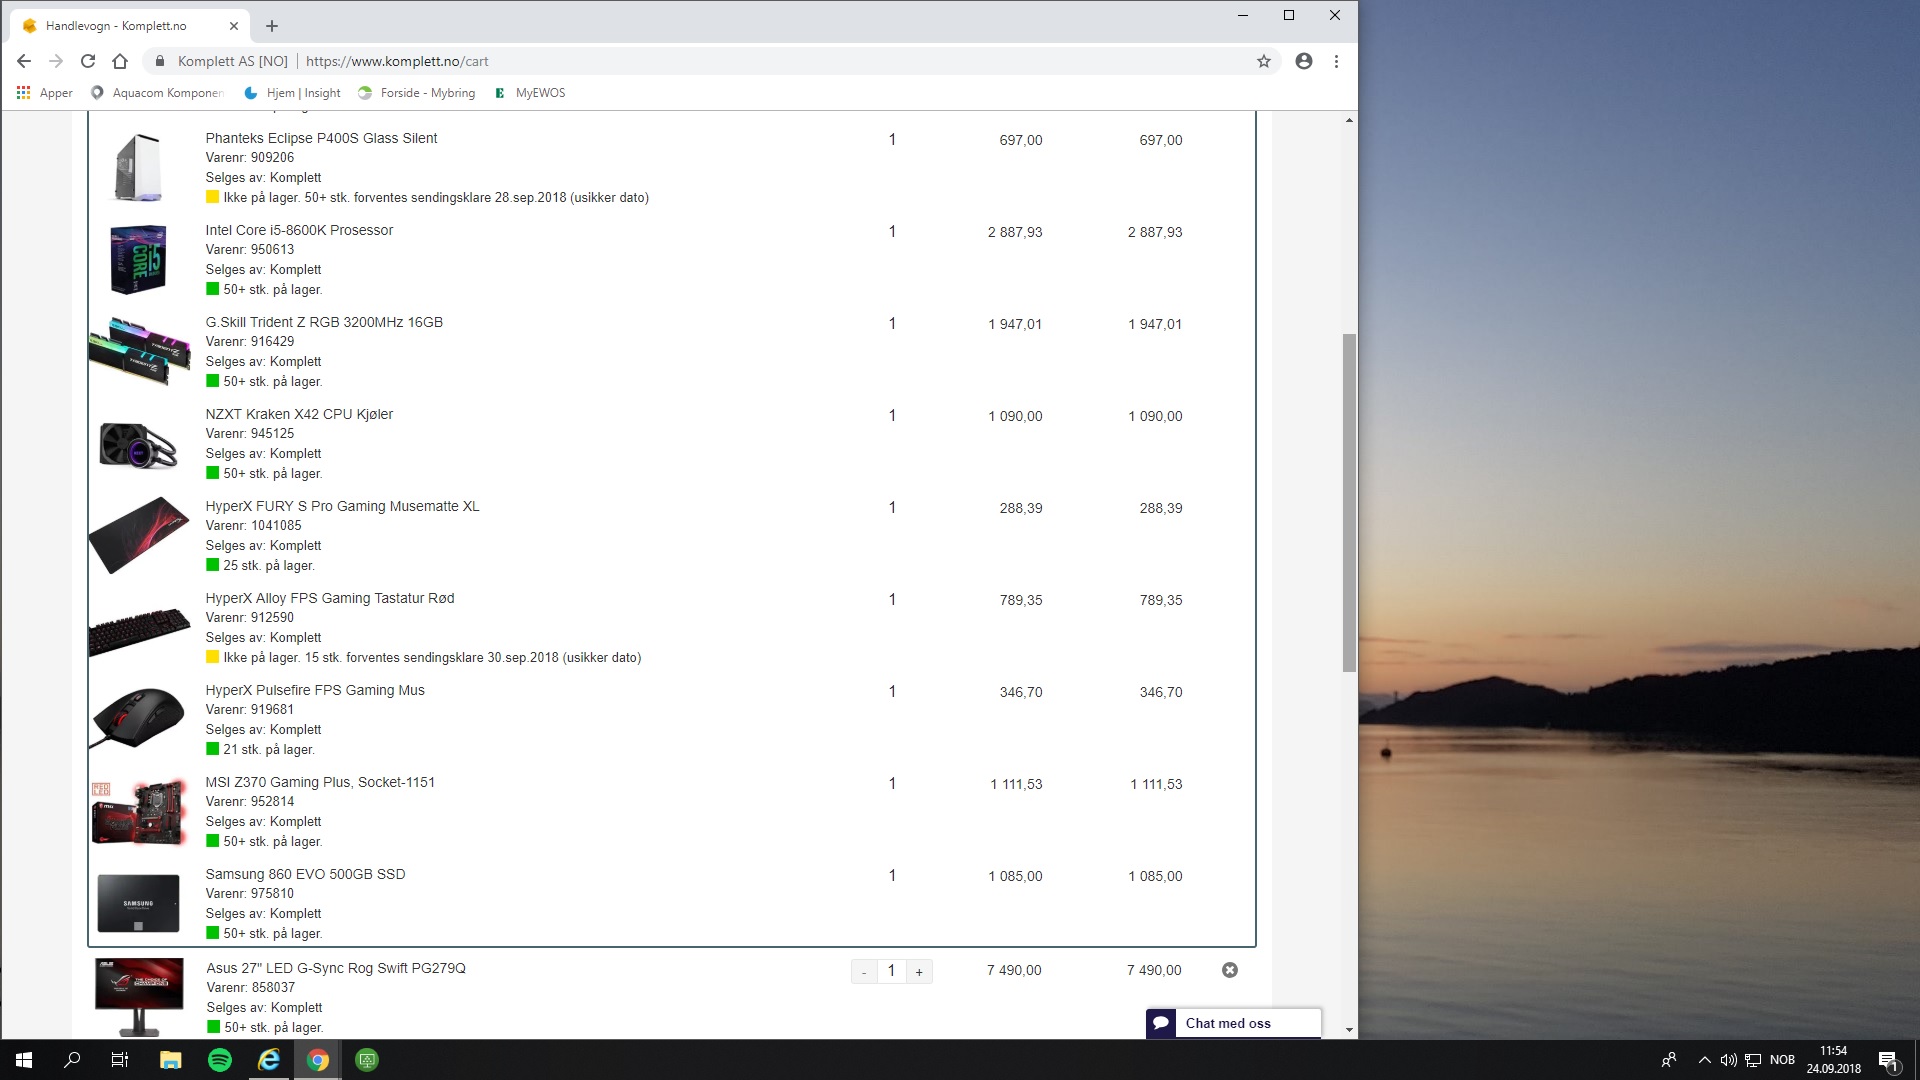The image size is (1920, 1080).
Task: Open the People icon in system tray
Action: click(1669, 1060)
